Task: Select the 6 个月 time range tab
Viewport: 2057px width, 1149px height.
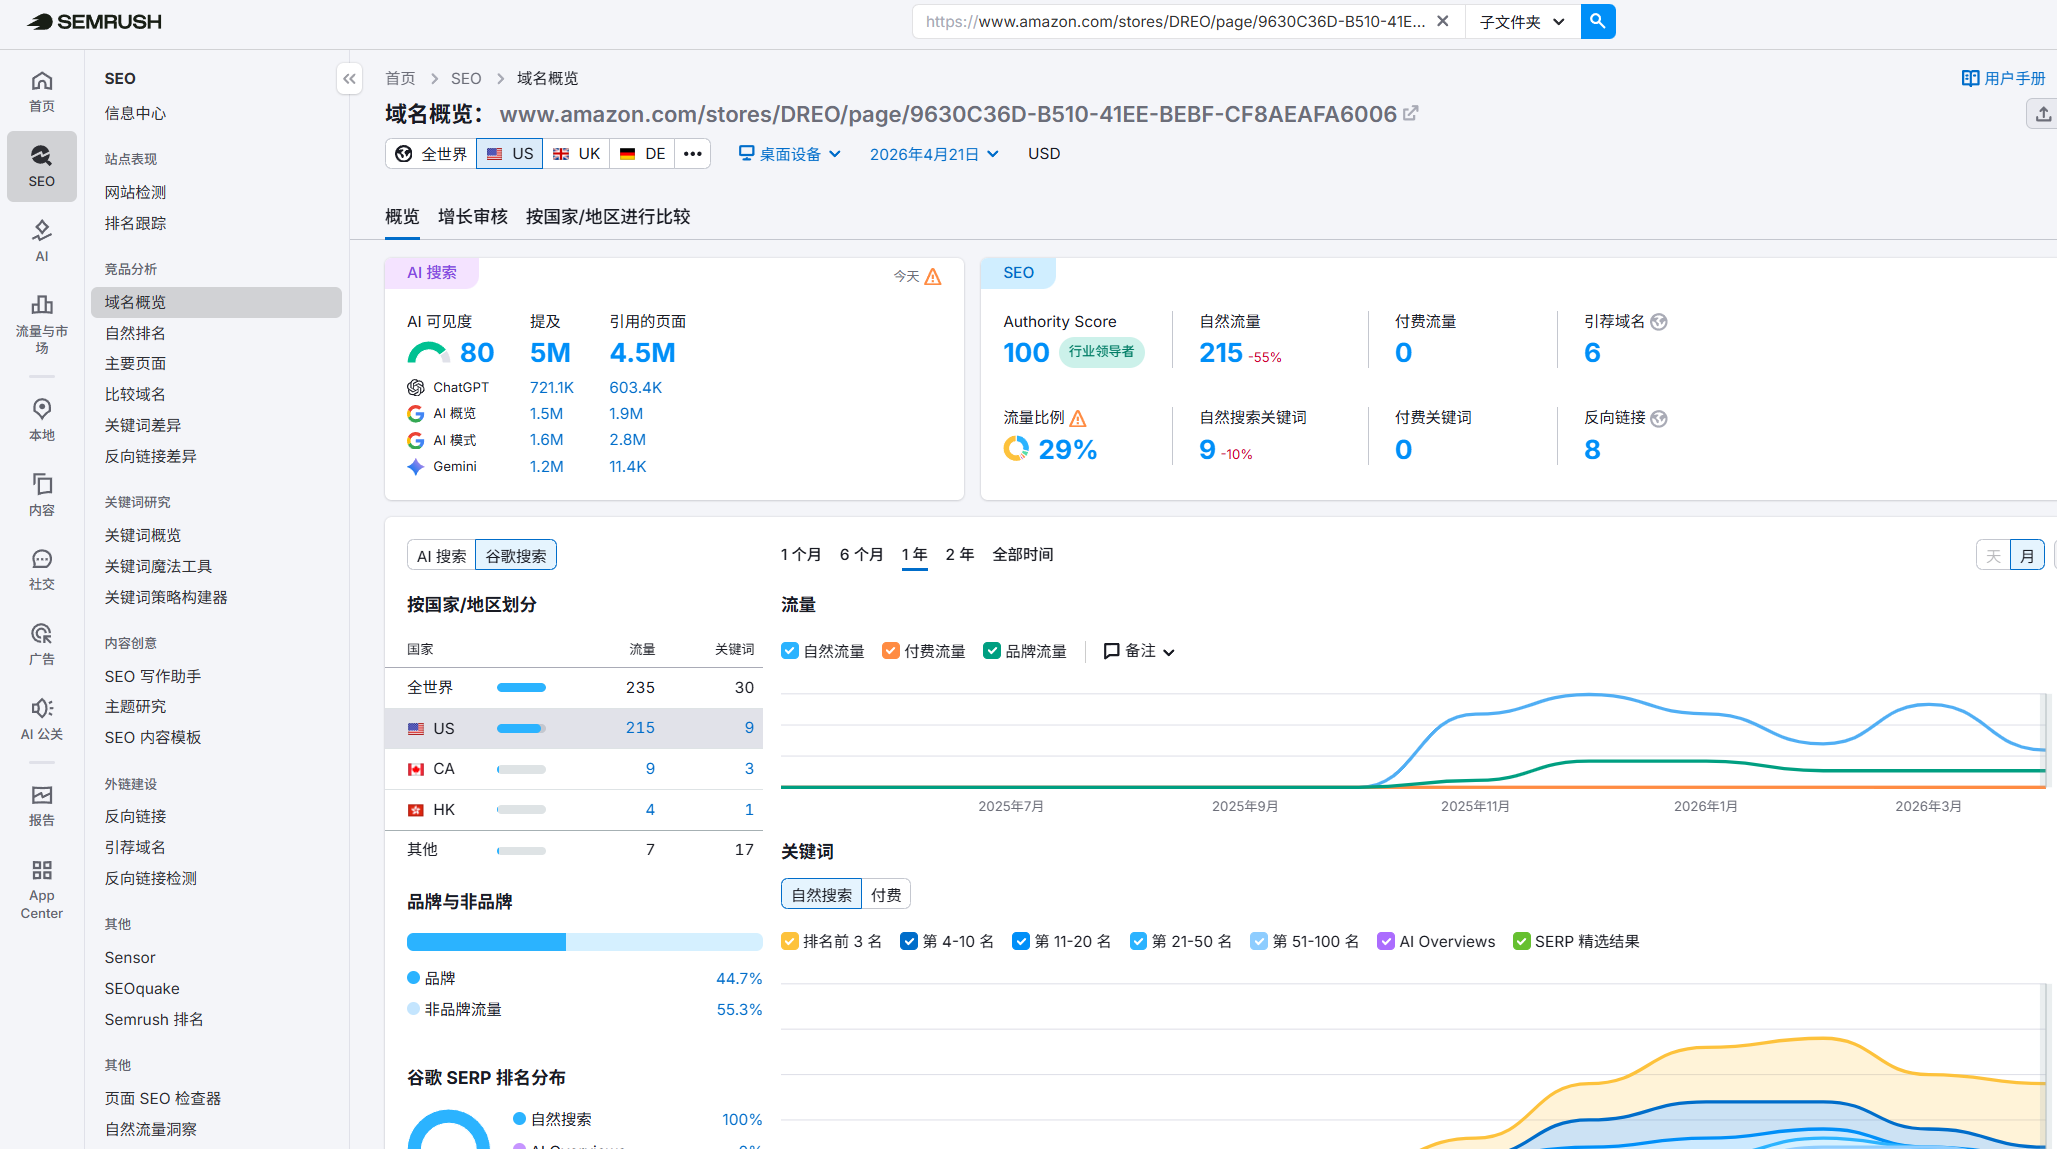Action: pos(861,555)
